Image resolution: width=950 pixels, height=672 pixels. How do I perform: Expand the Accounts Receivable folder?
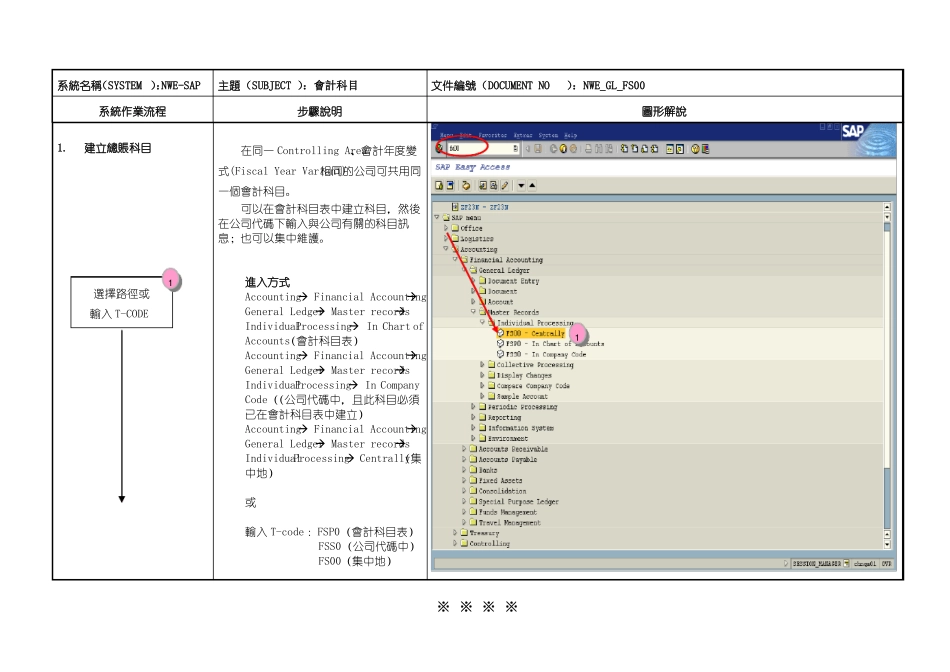tap(464, 449)
